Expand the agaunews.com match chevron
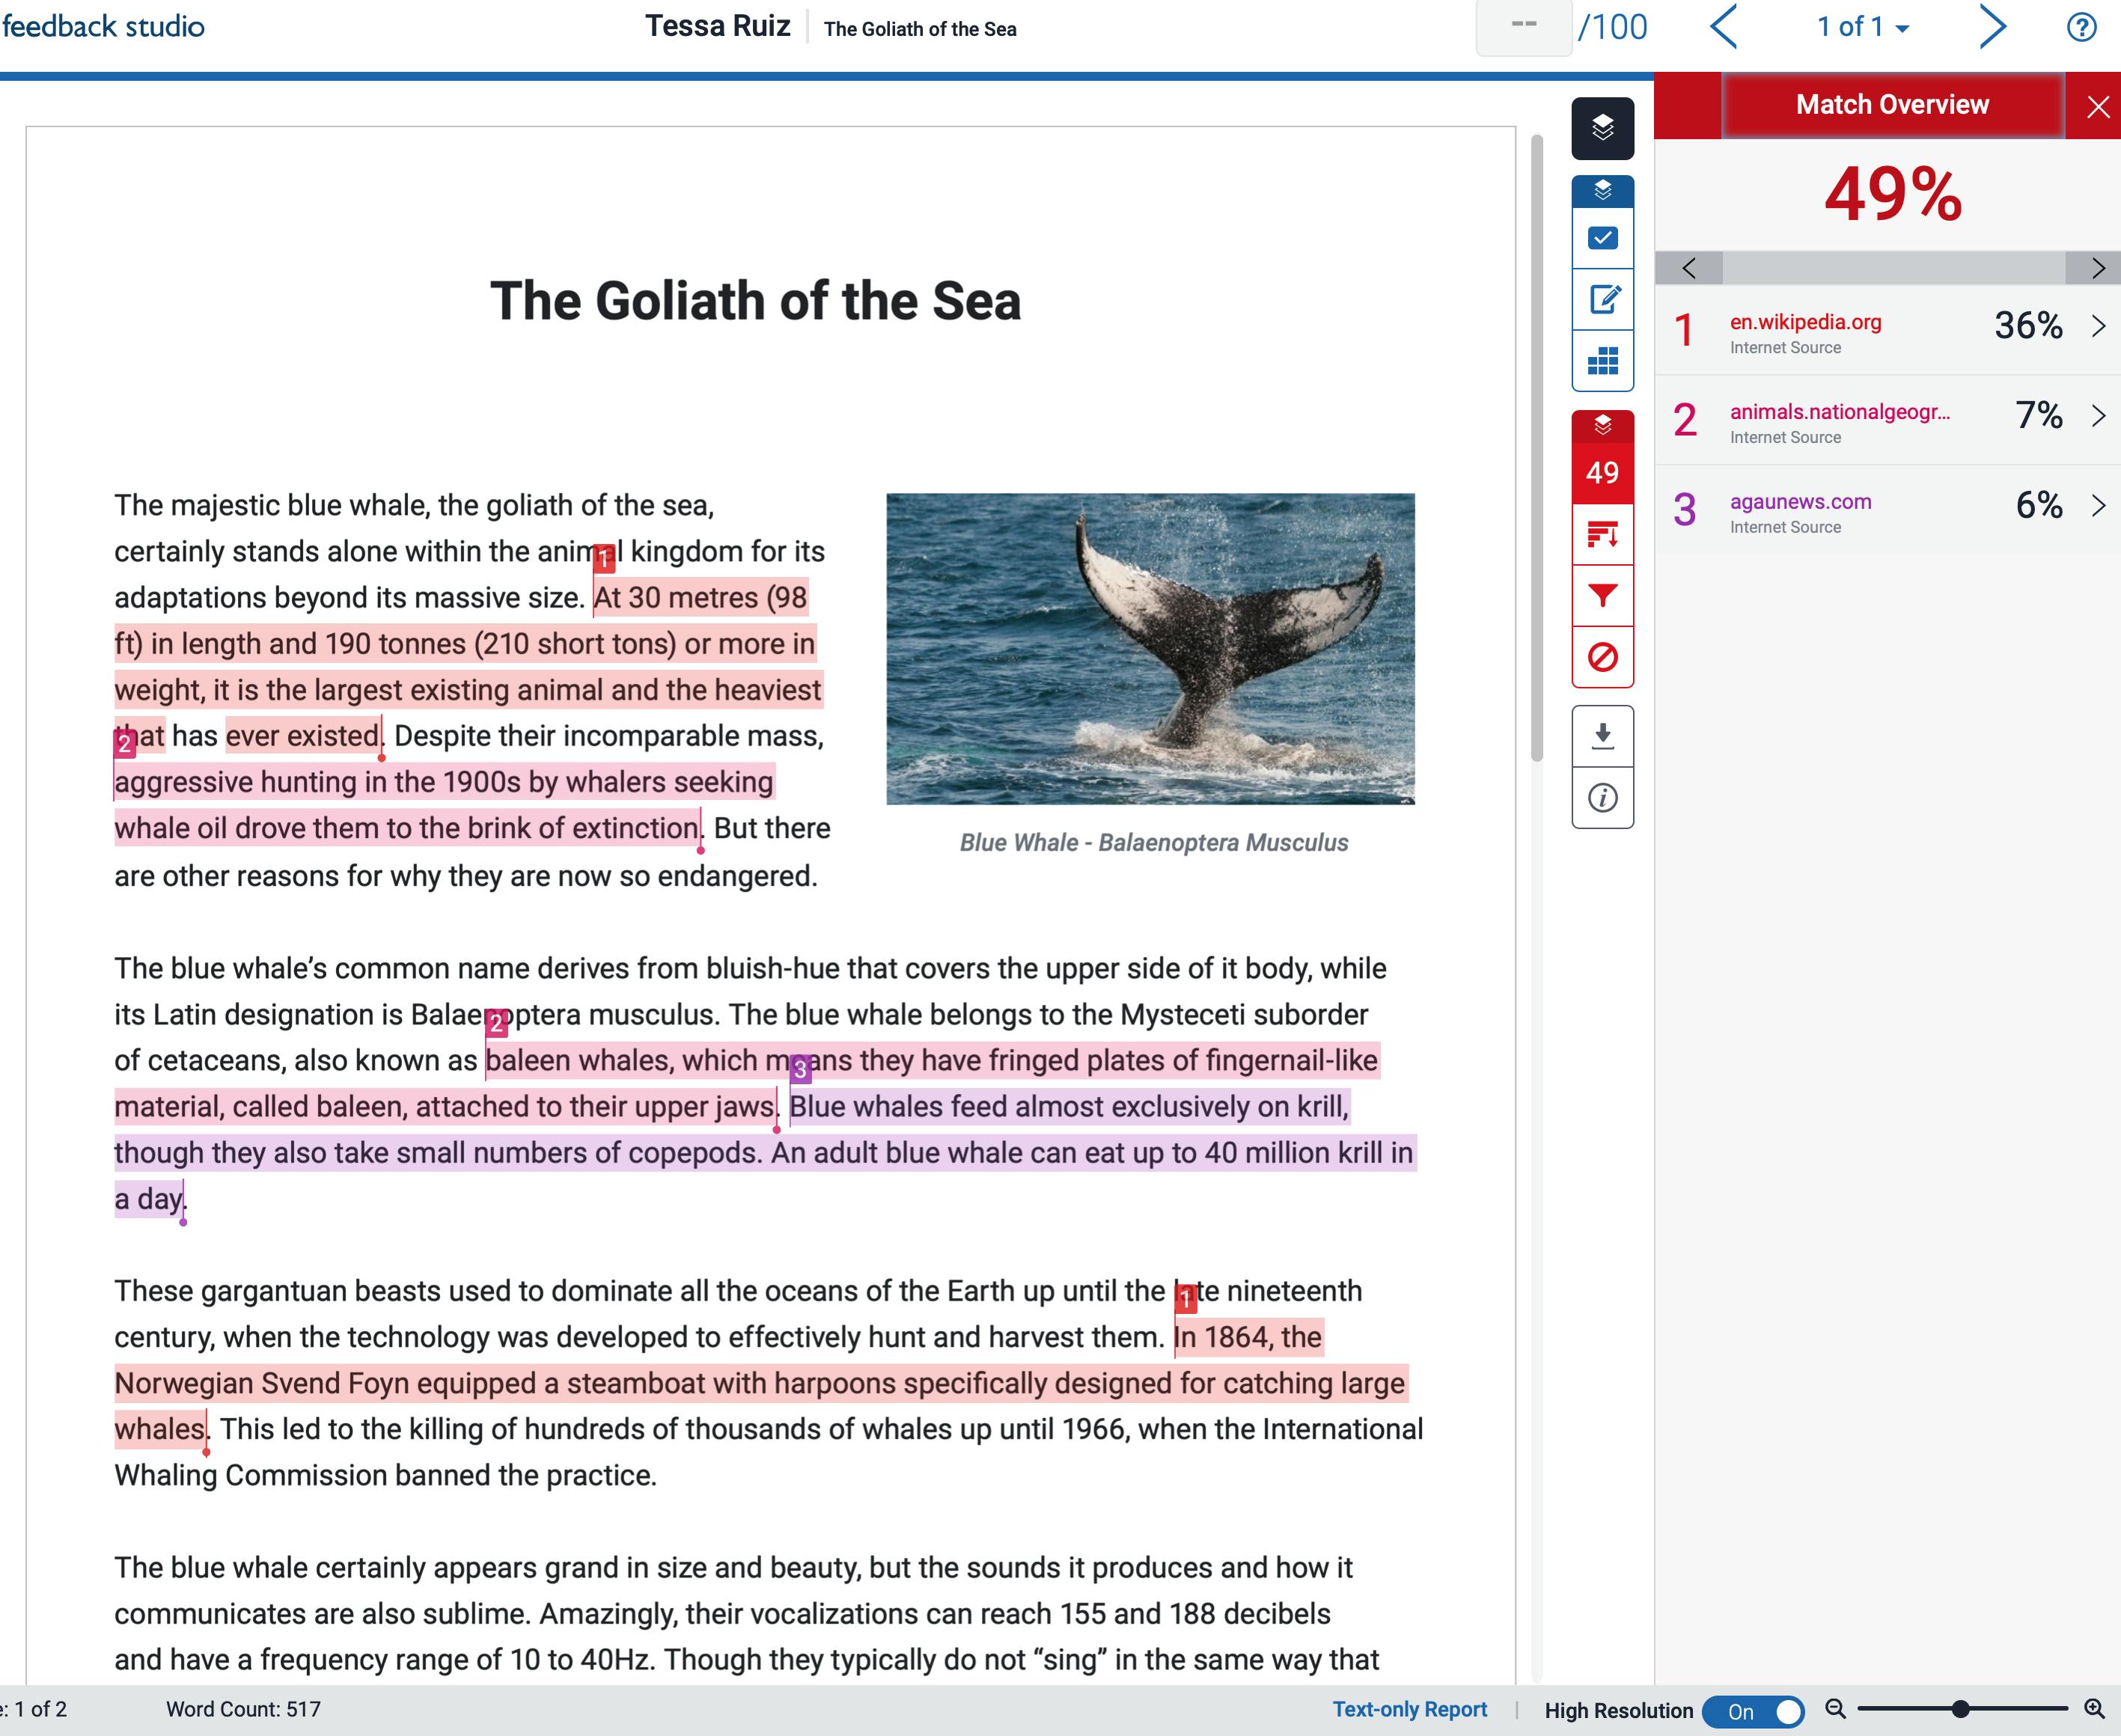2121x1736 pixels. [x=2098, y=506]
